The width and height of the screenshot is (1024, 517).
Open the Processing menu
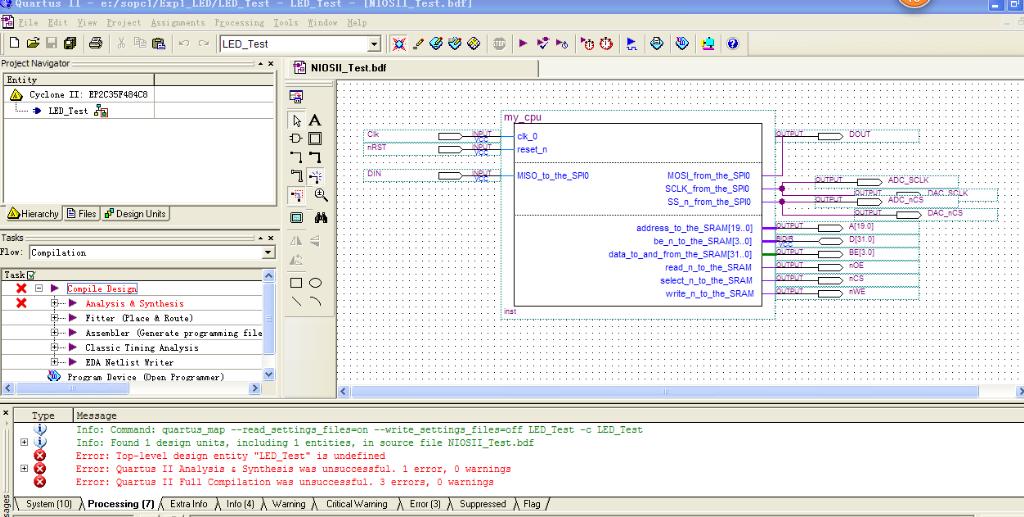point(239,22)
